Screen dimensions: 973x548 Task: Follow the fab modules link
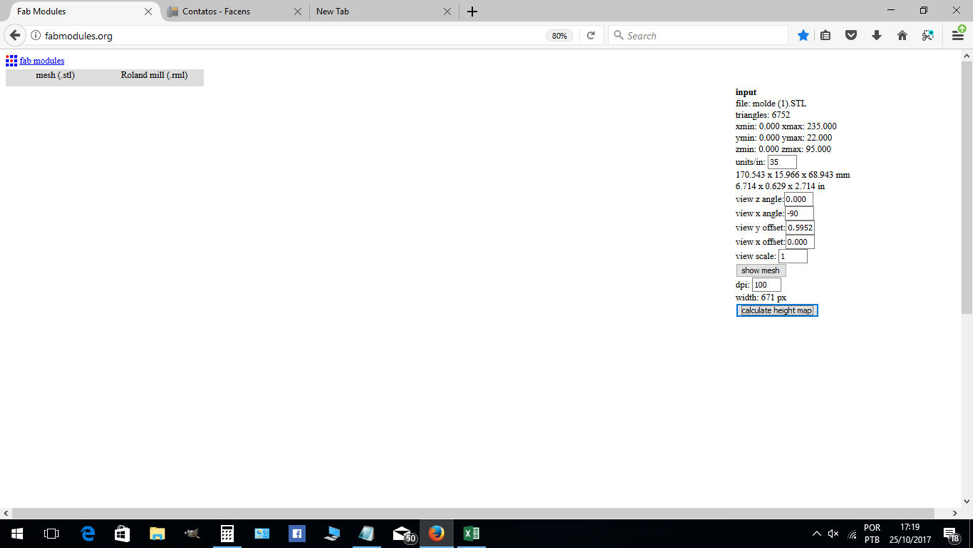pyautogui.click(x=42, y=61)
